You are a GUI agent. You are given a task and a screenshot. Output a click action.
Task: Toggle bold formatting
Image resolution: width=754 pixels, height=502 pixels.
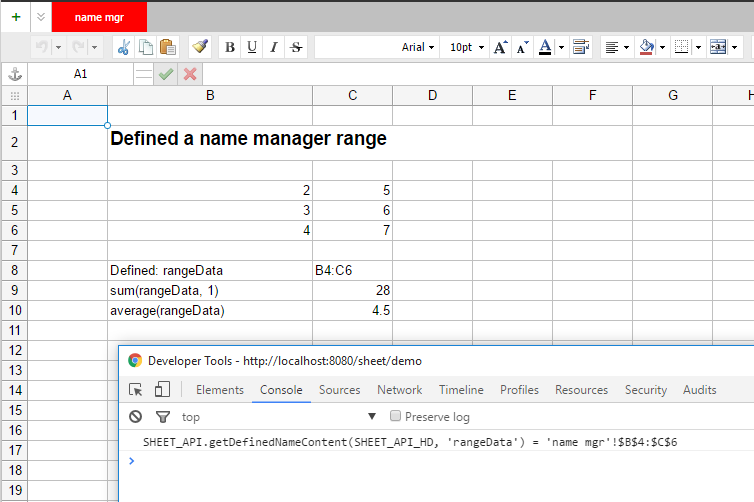(x=230, y=47)
